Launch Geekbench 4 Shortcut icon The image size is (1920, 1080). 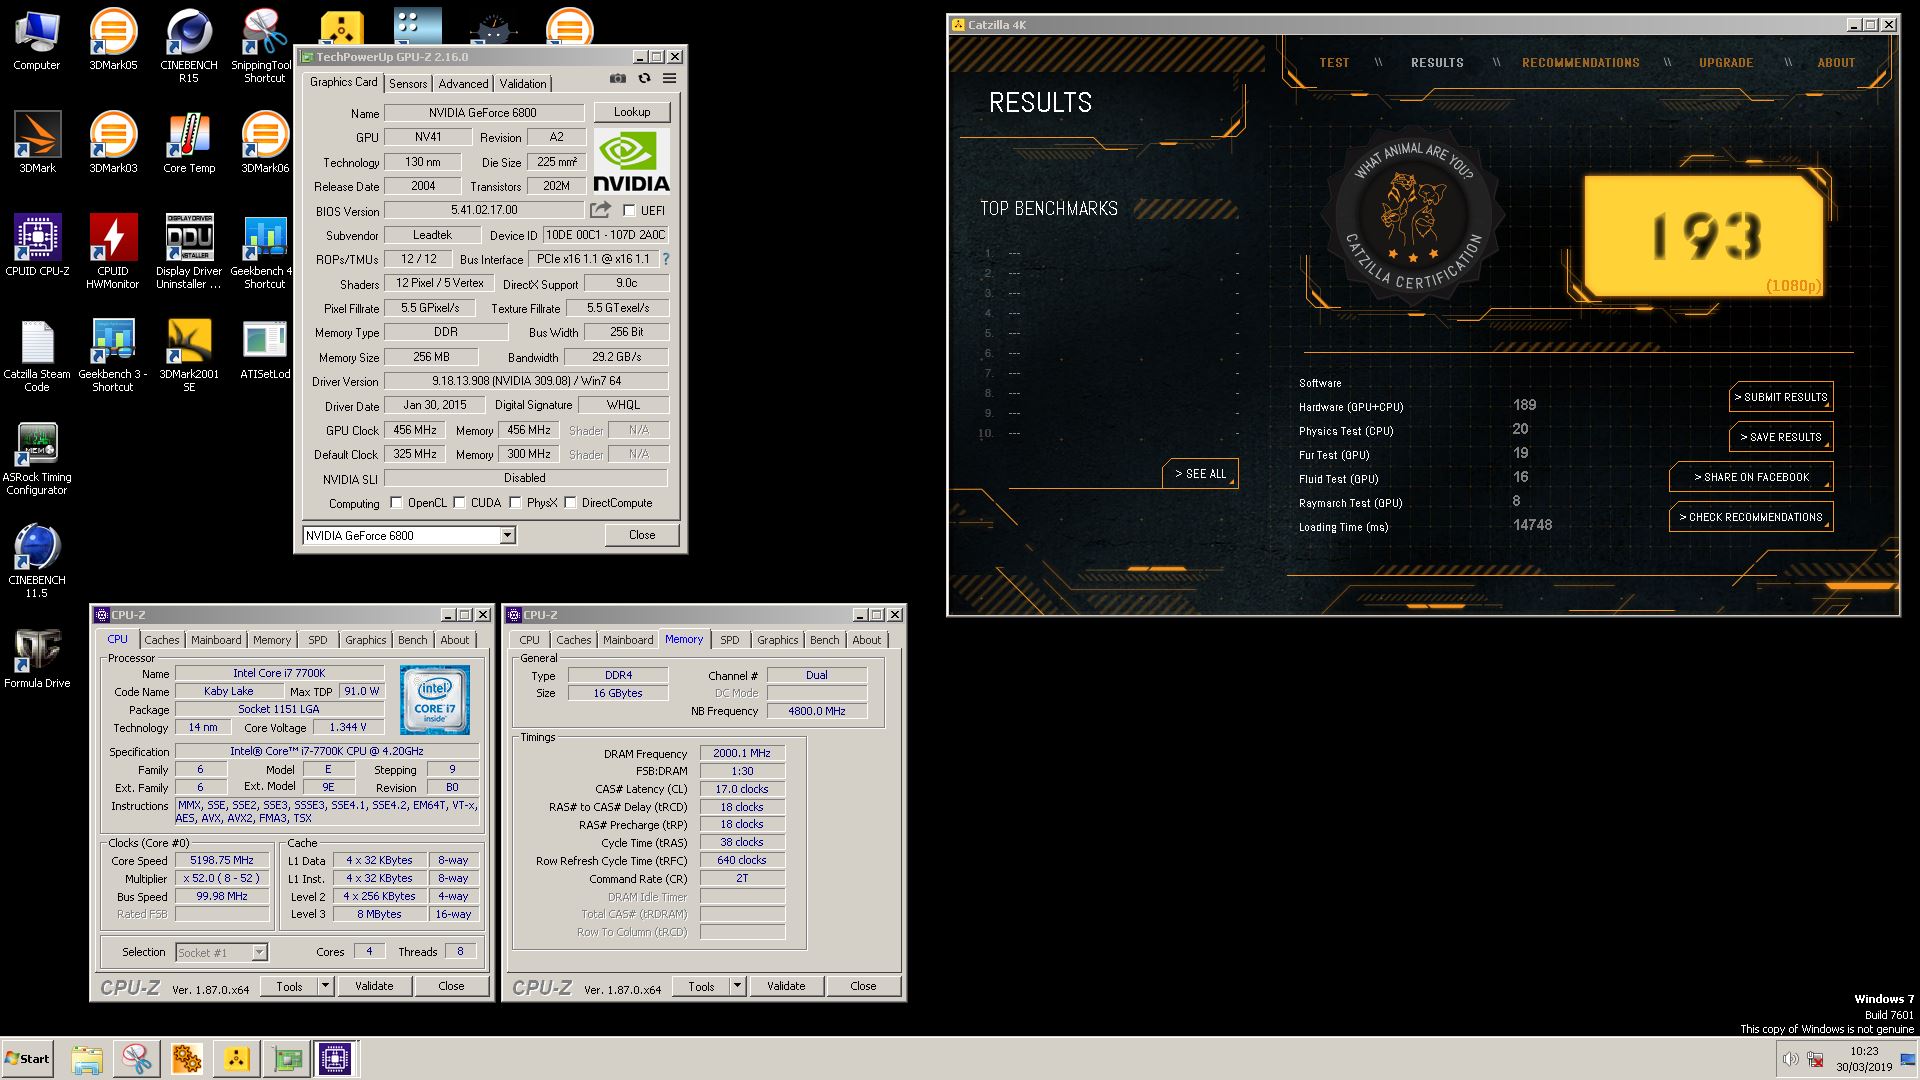[x=263, y=252]
